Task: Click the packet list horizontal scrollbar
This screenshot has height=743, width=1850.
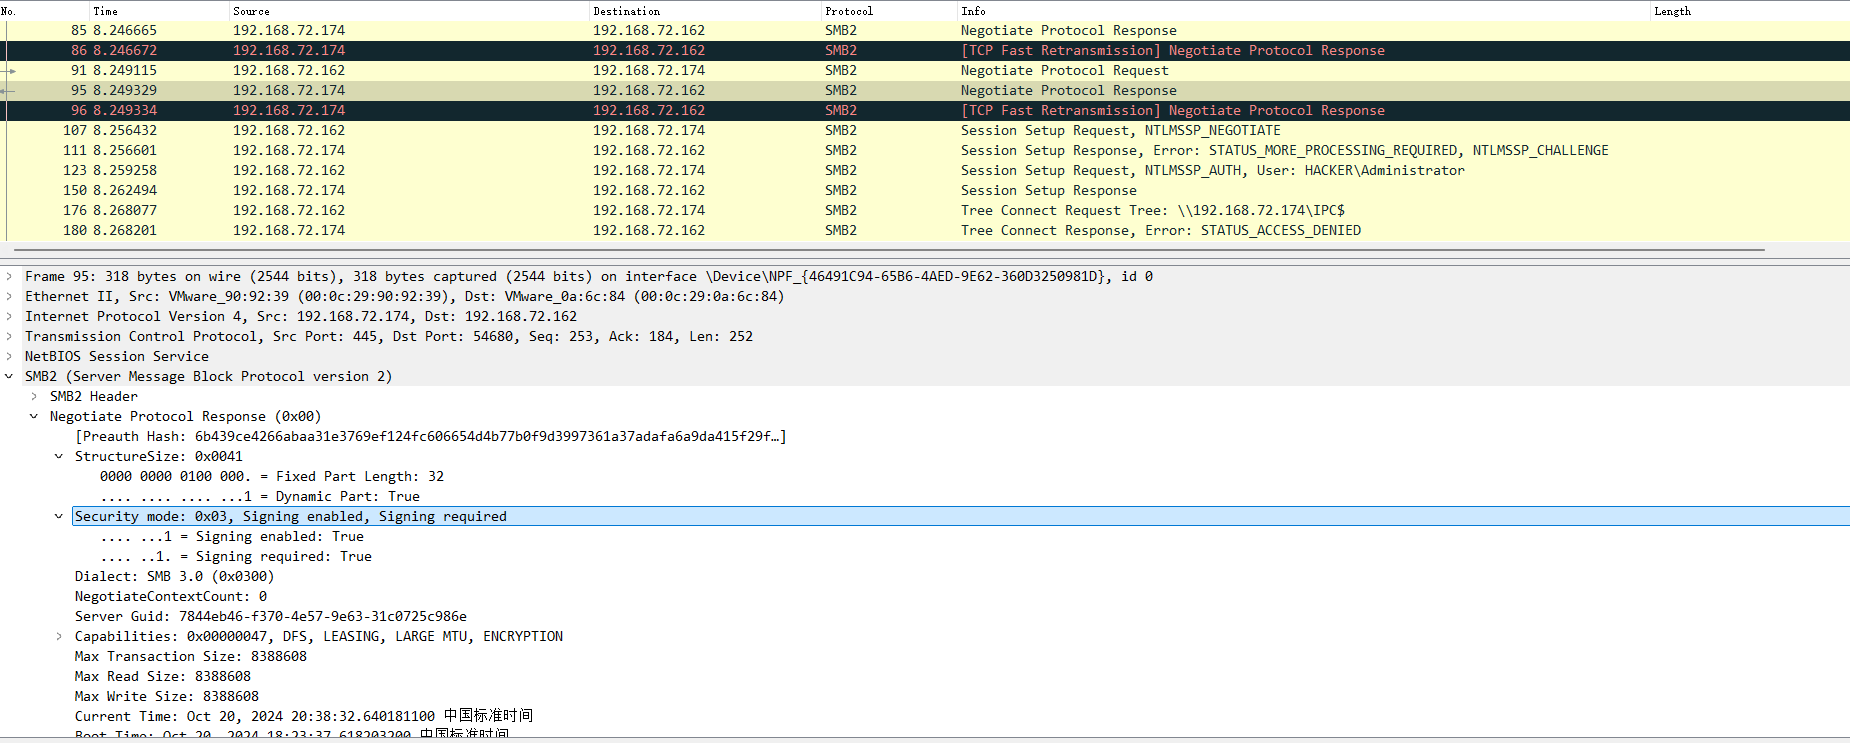Action: (890, 250)
